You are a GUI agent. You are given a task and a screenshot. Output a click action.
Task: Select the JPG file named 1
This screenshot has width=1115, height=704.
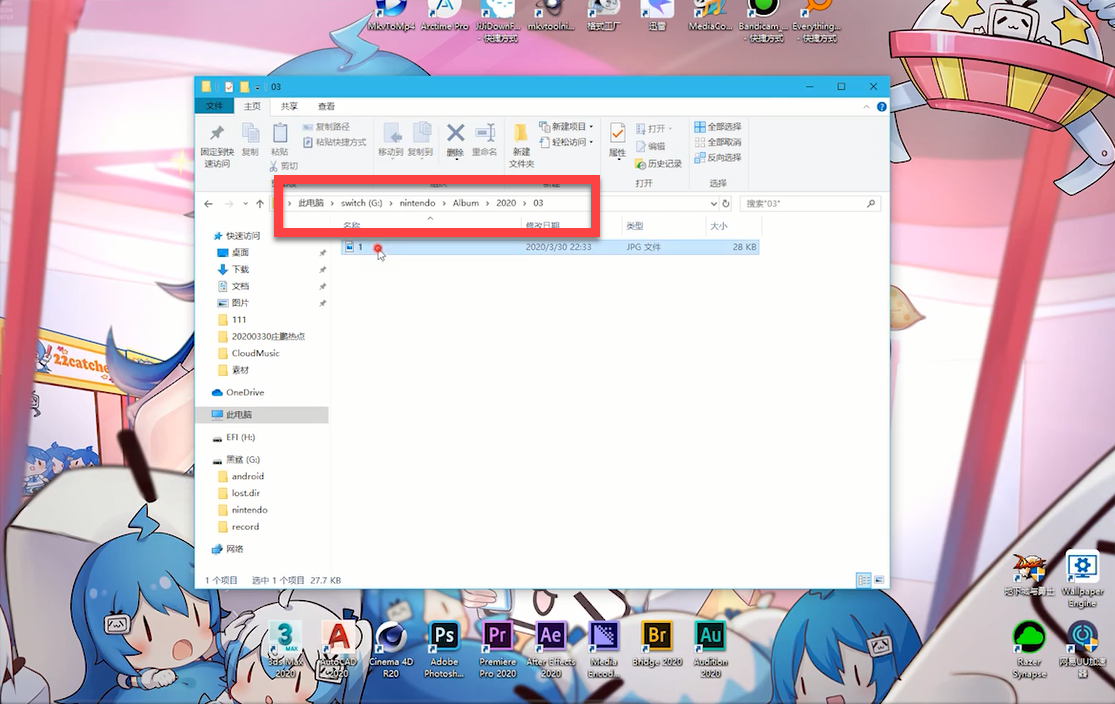(550, 247)
